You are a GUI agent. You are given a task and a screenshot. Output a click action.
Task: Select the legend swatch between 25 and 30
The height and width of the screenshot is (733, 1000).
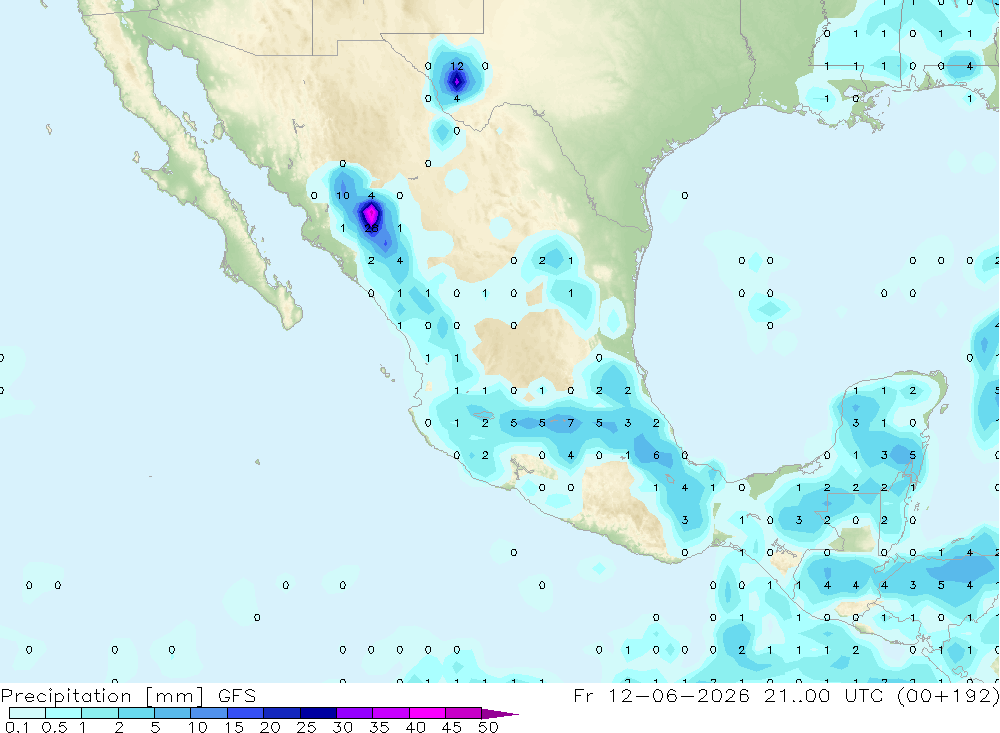click(x=318, y=713)
